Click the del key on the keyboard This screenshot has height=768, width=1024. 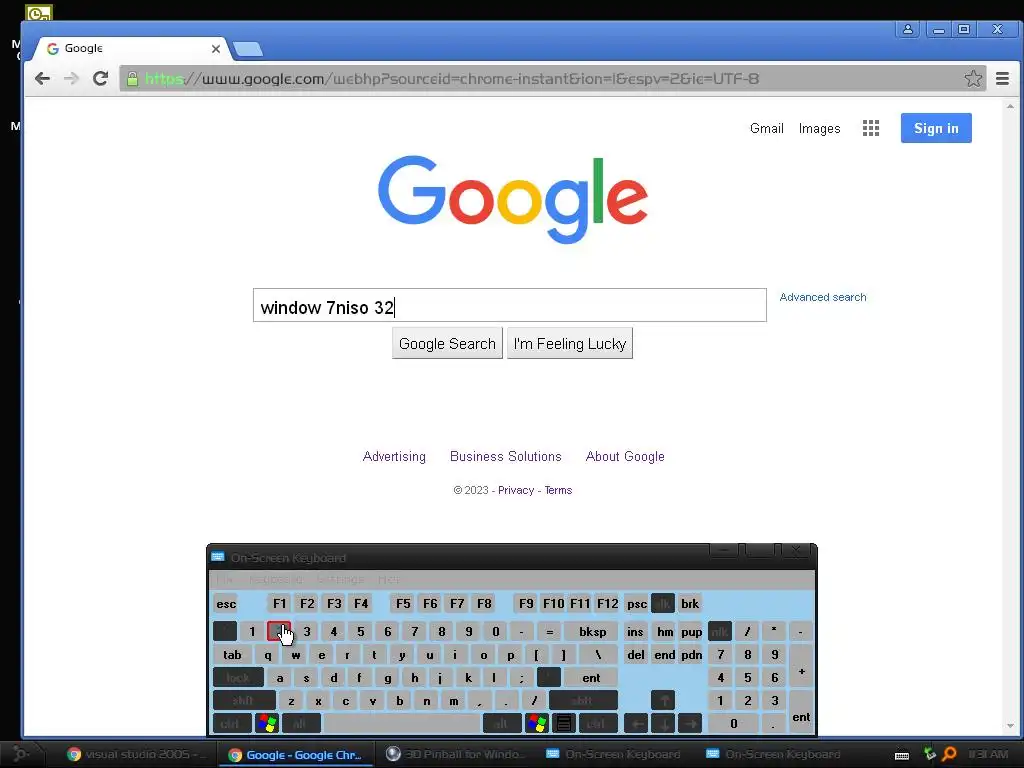point(635,655)
